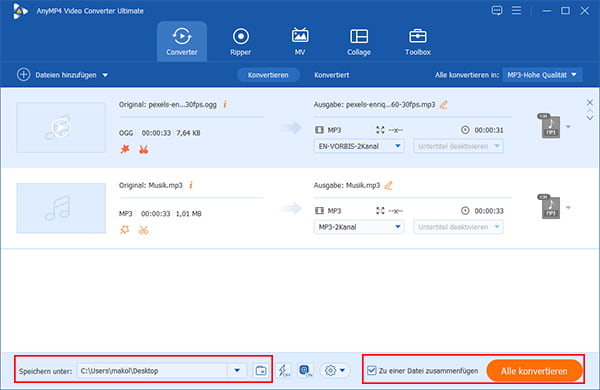Open Untertitel deaktivieren dropdown for pexels file
This screenshot has height=390, width=600.
pos(458,146)
